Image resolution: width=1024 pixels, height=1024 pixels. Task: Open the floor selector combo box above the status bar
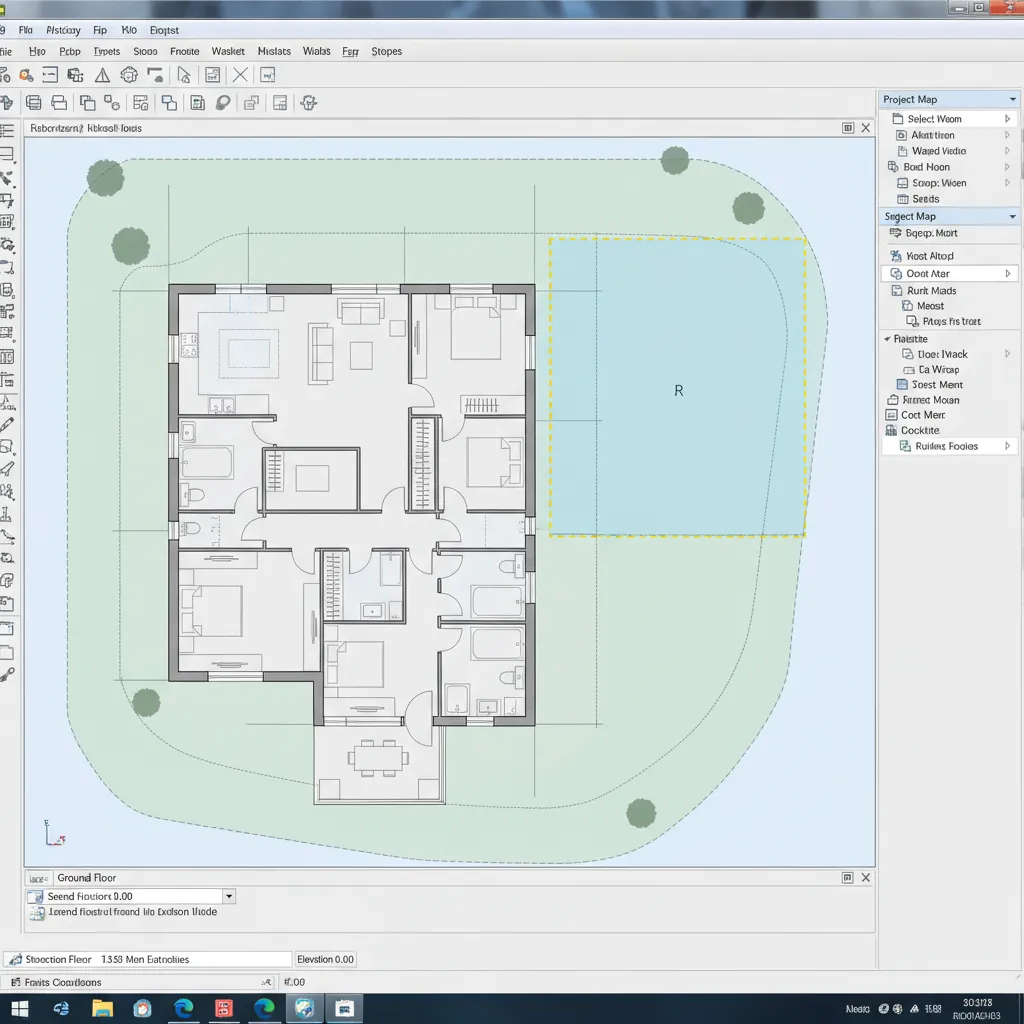(x=228, y=896)
